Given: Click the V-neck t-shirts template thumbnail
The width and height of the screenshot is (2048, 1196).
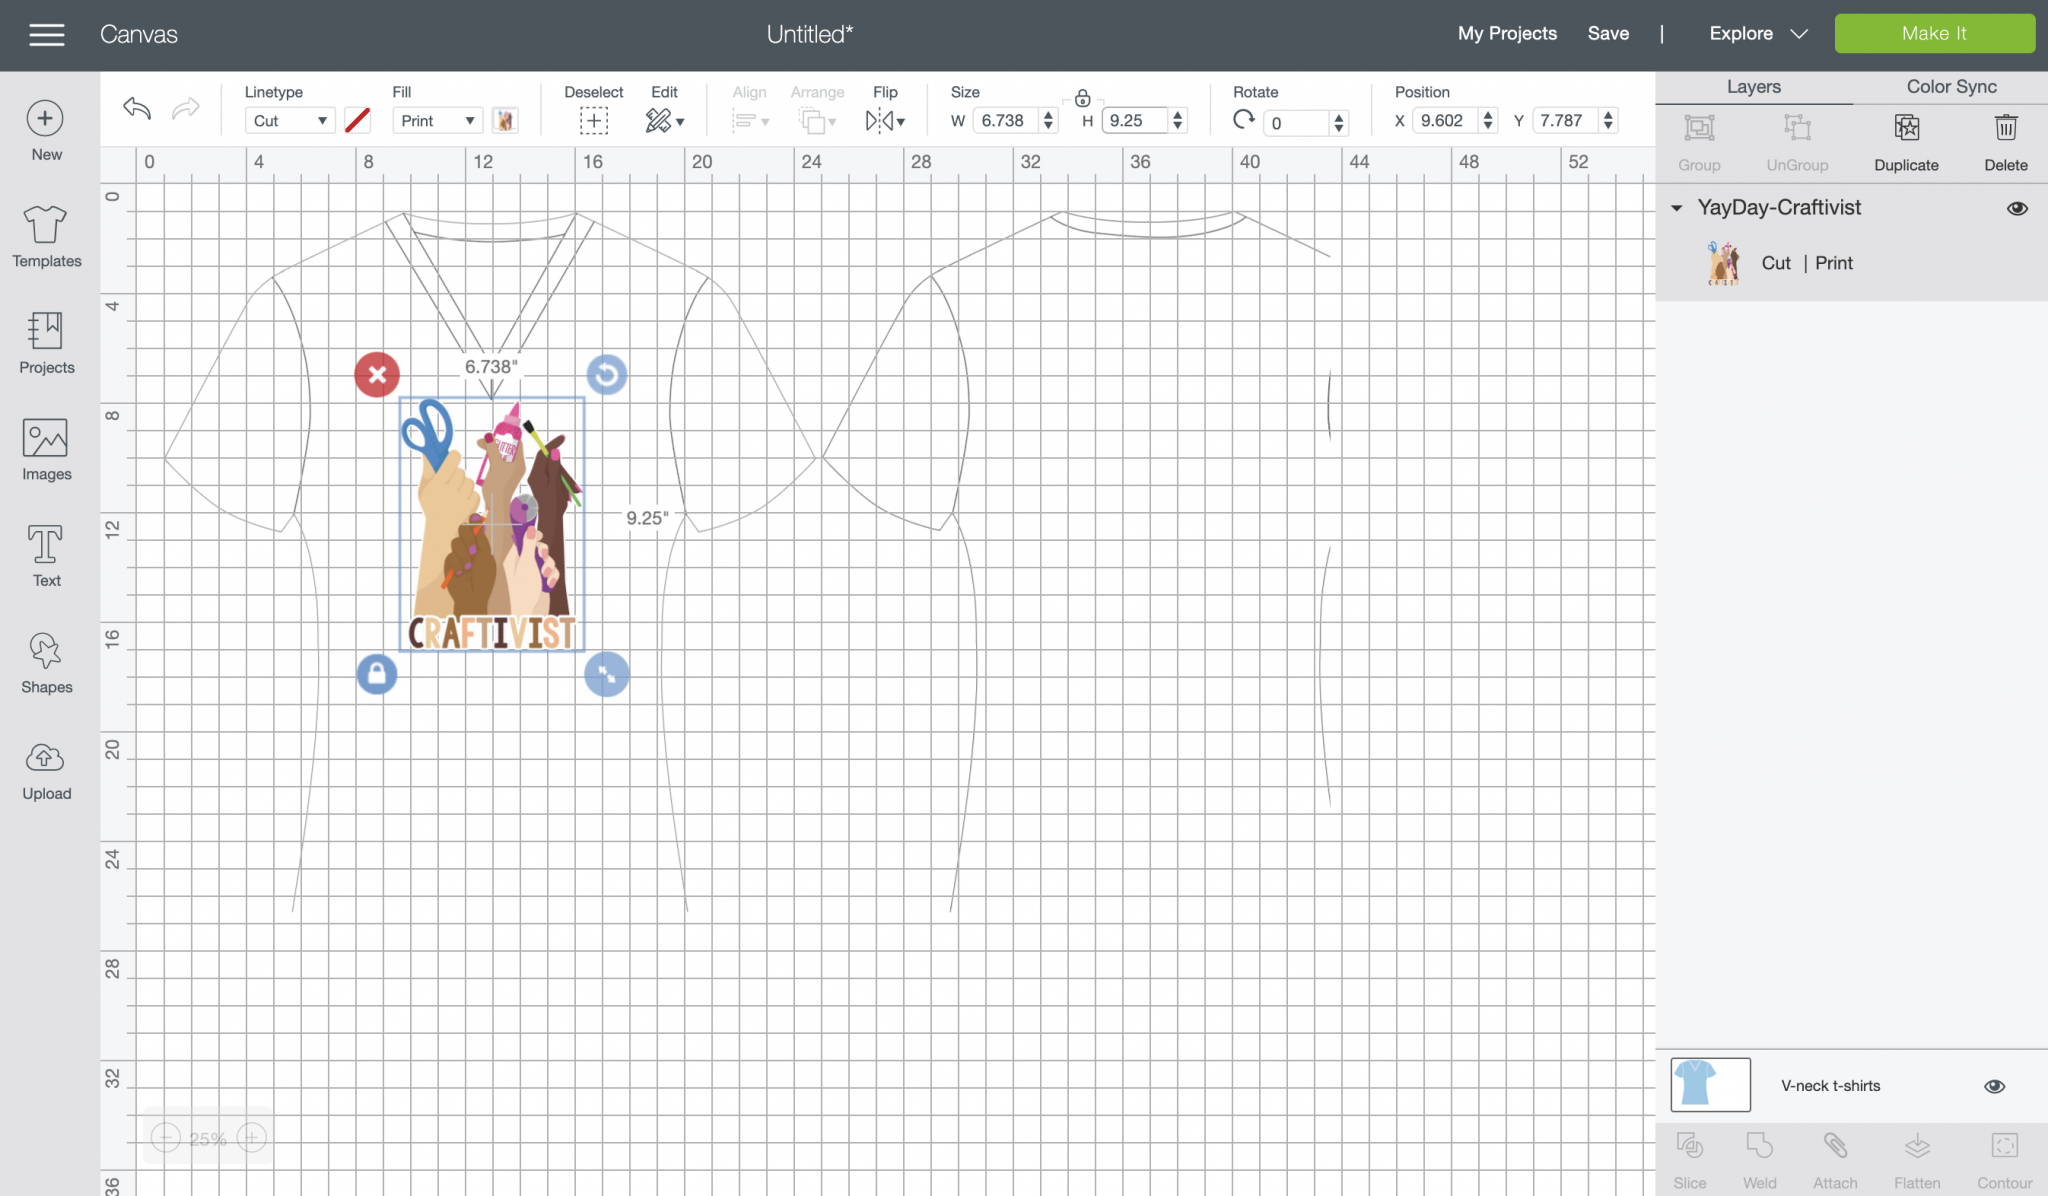Looking at the screenshot, I should coord(1710,1085).
